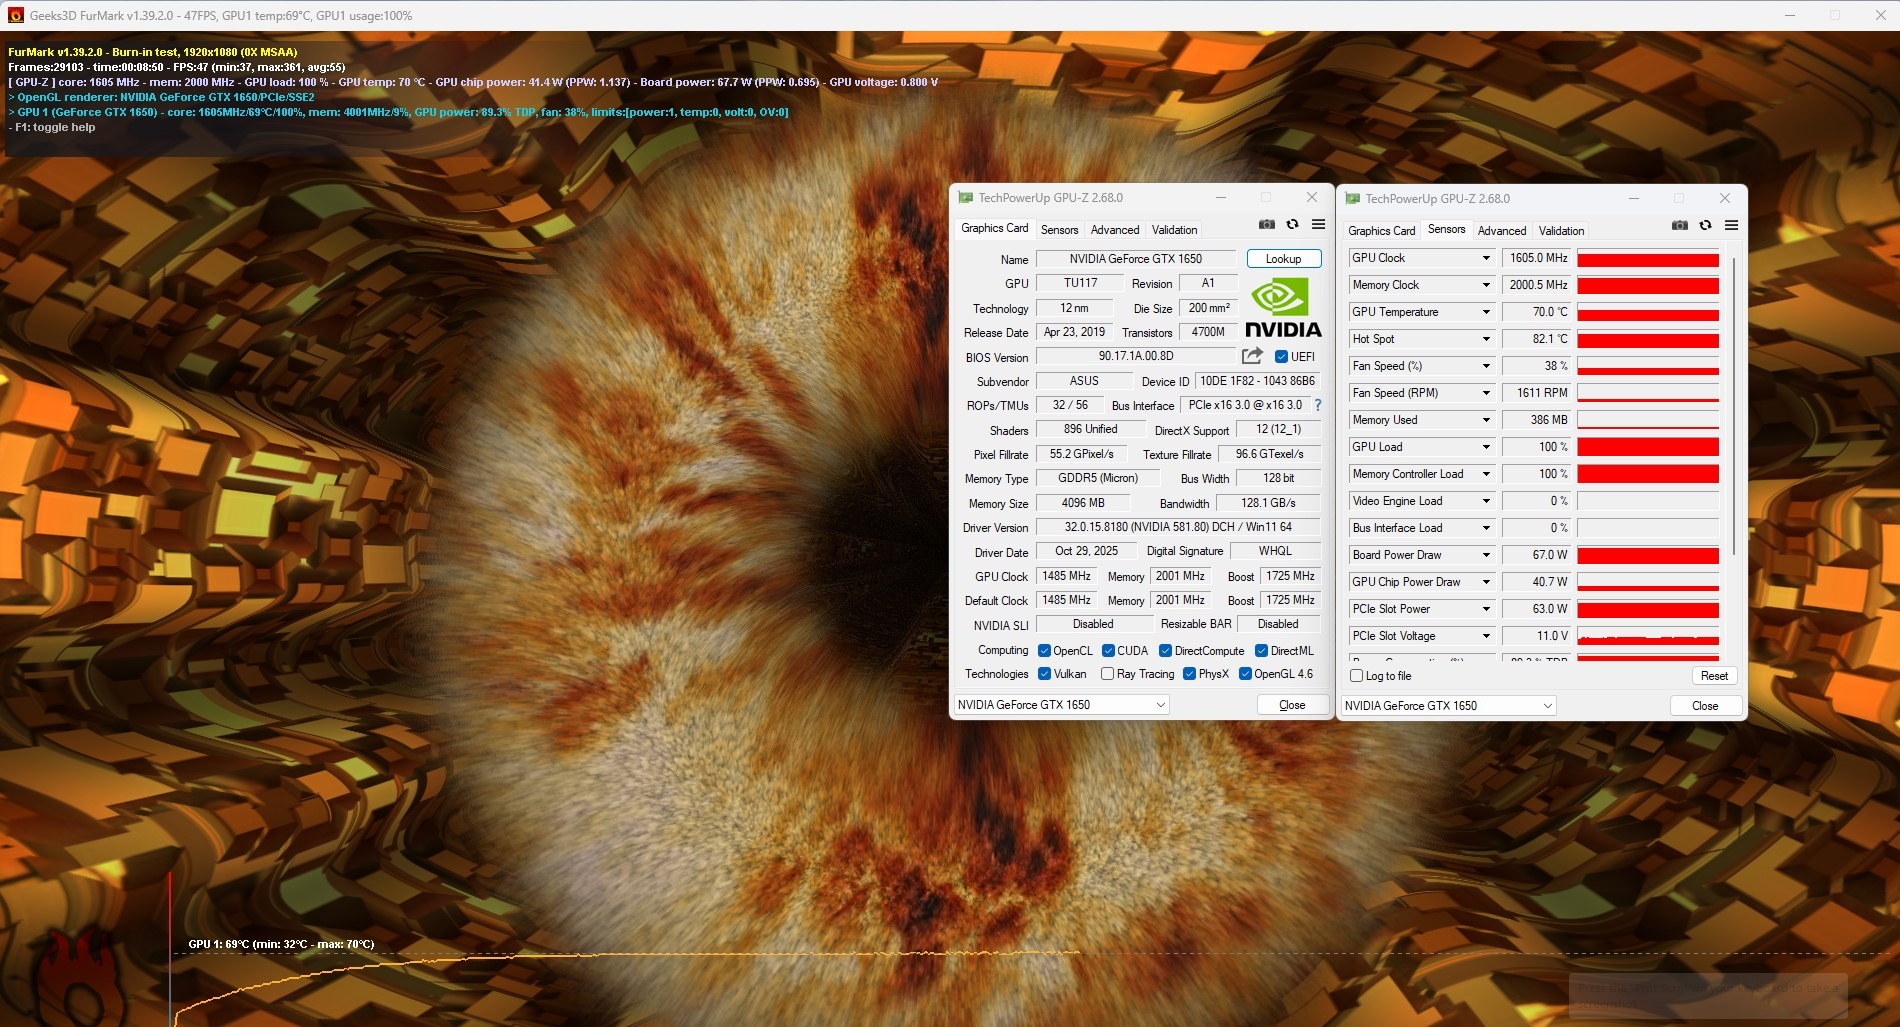Click refresh icon in GPU-Z Sensors window
The image size is (1900, 1027).
[1706, 226]
